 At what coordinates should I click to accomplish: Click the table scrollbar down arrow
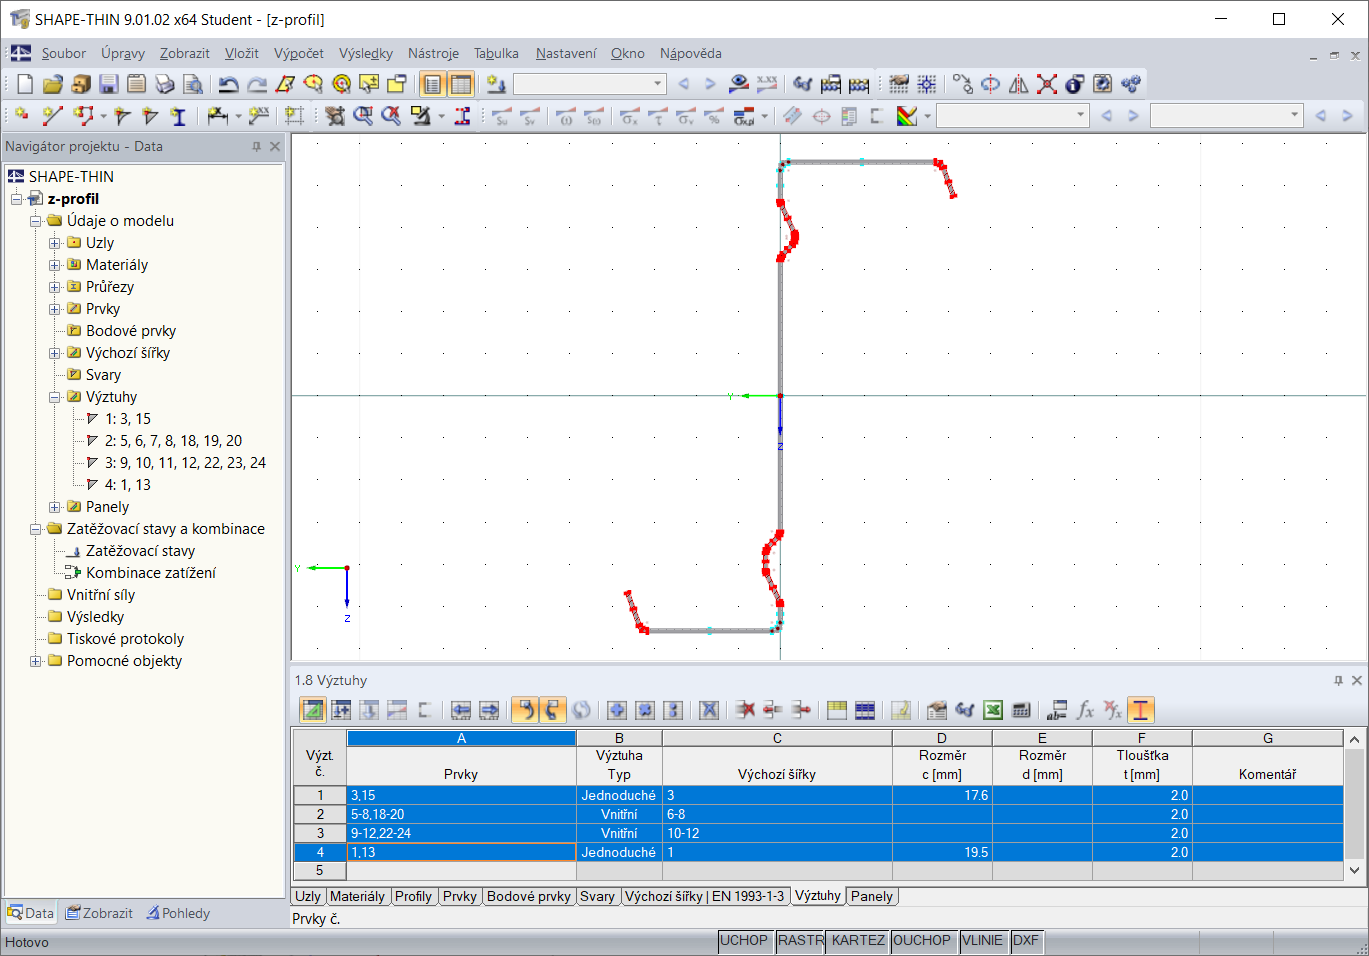coord(1354,870)
